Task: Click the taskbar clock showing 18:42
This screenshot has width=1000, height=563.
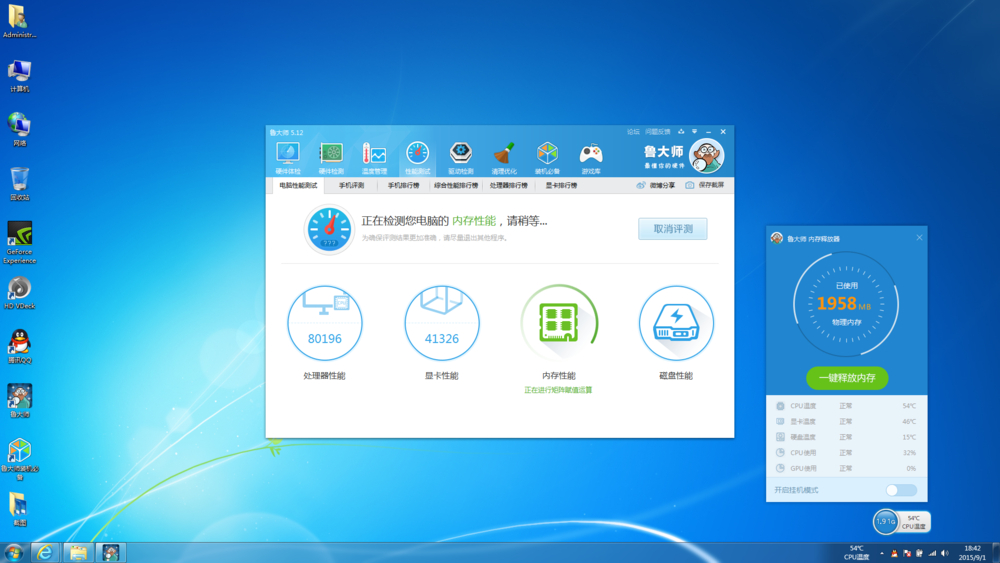Action: 973,553
